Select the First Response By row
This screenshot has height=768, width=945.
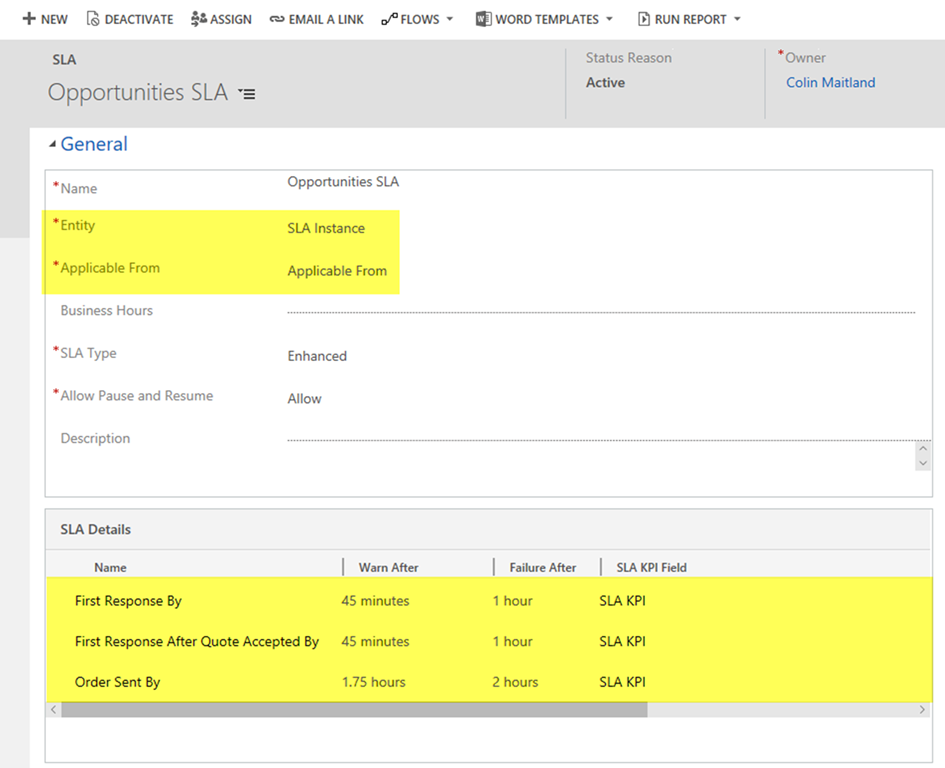coord(128,601)
